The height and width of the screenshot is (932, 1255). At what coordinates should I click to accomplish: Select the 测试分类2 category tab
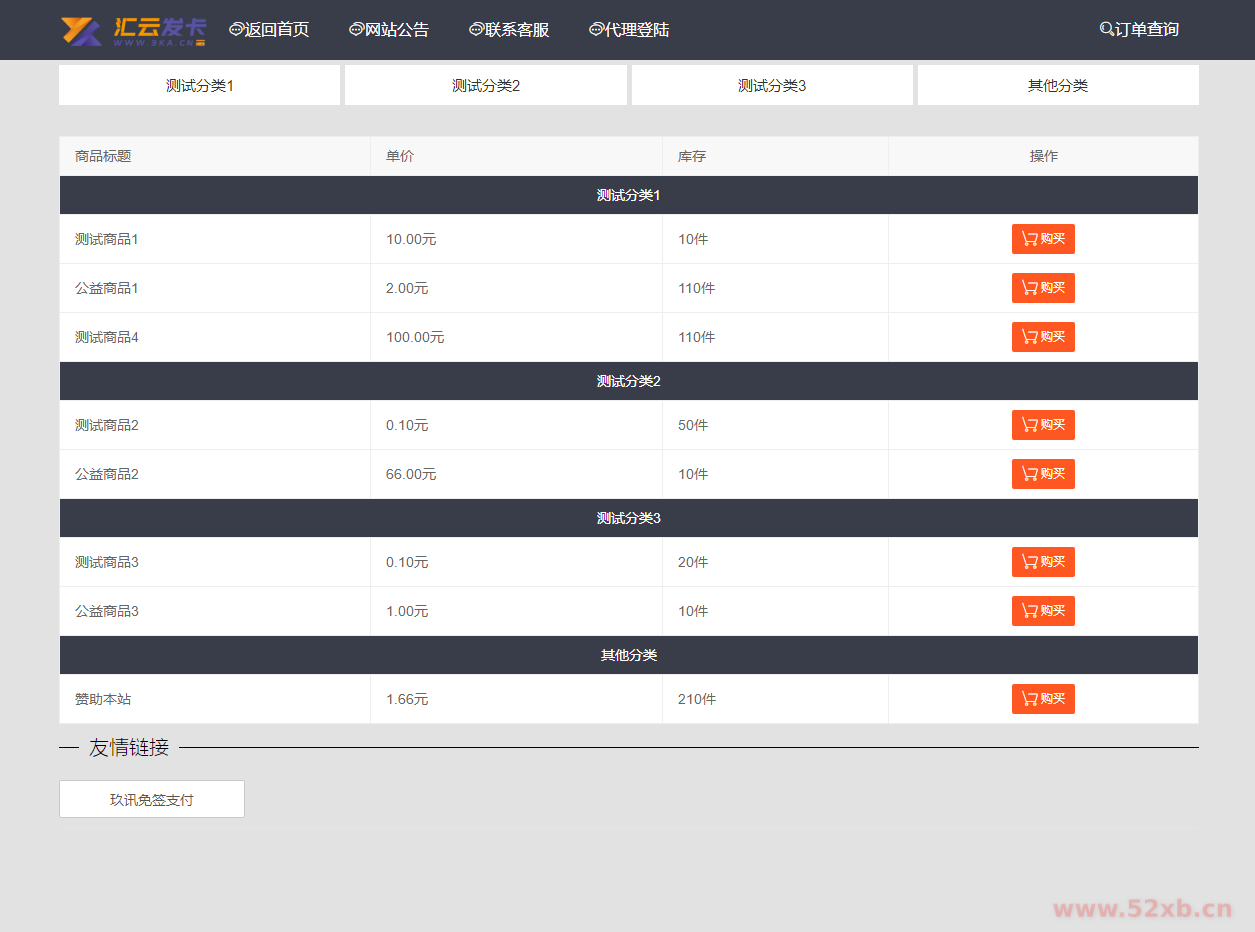tap(486, 86)
